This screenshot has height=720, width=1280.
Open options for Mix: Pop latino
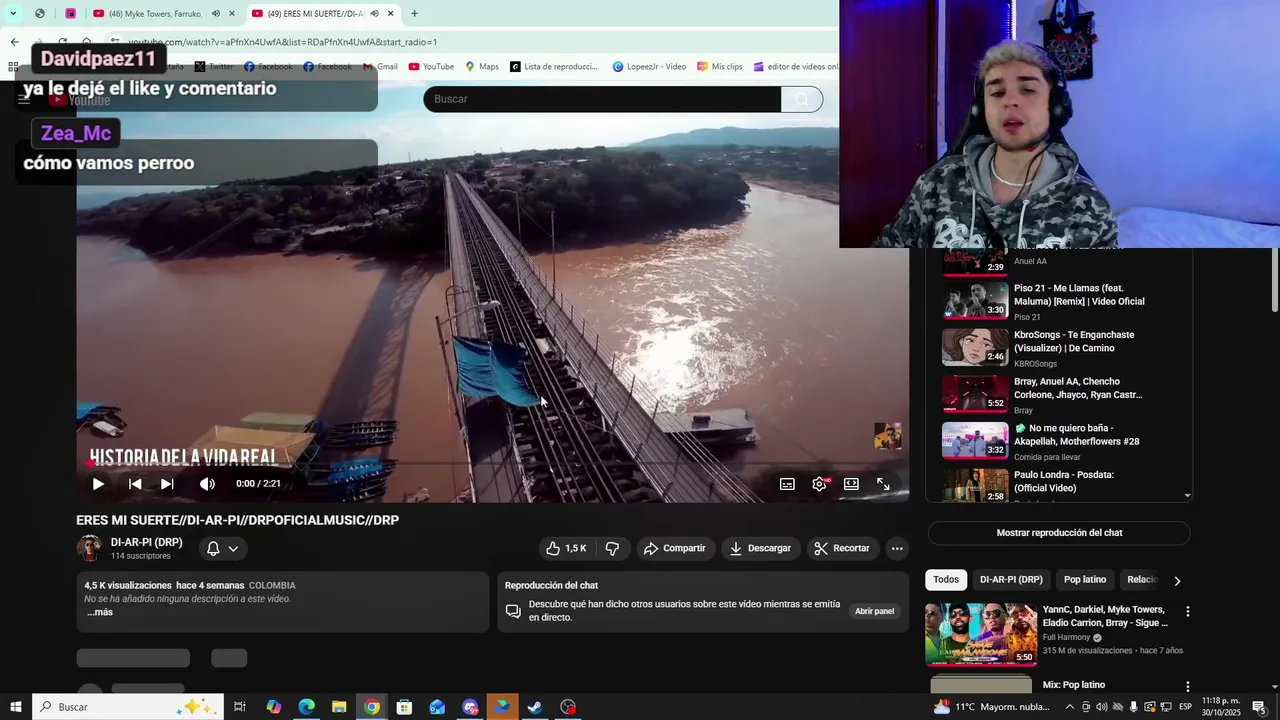click(1187, 687)
